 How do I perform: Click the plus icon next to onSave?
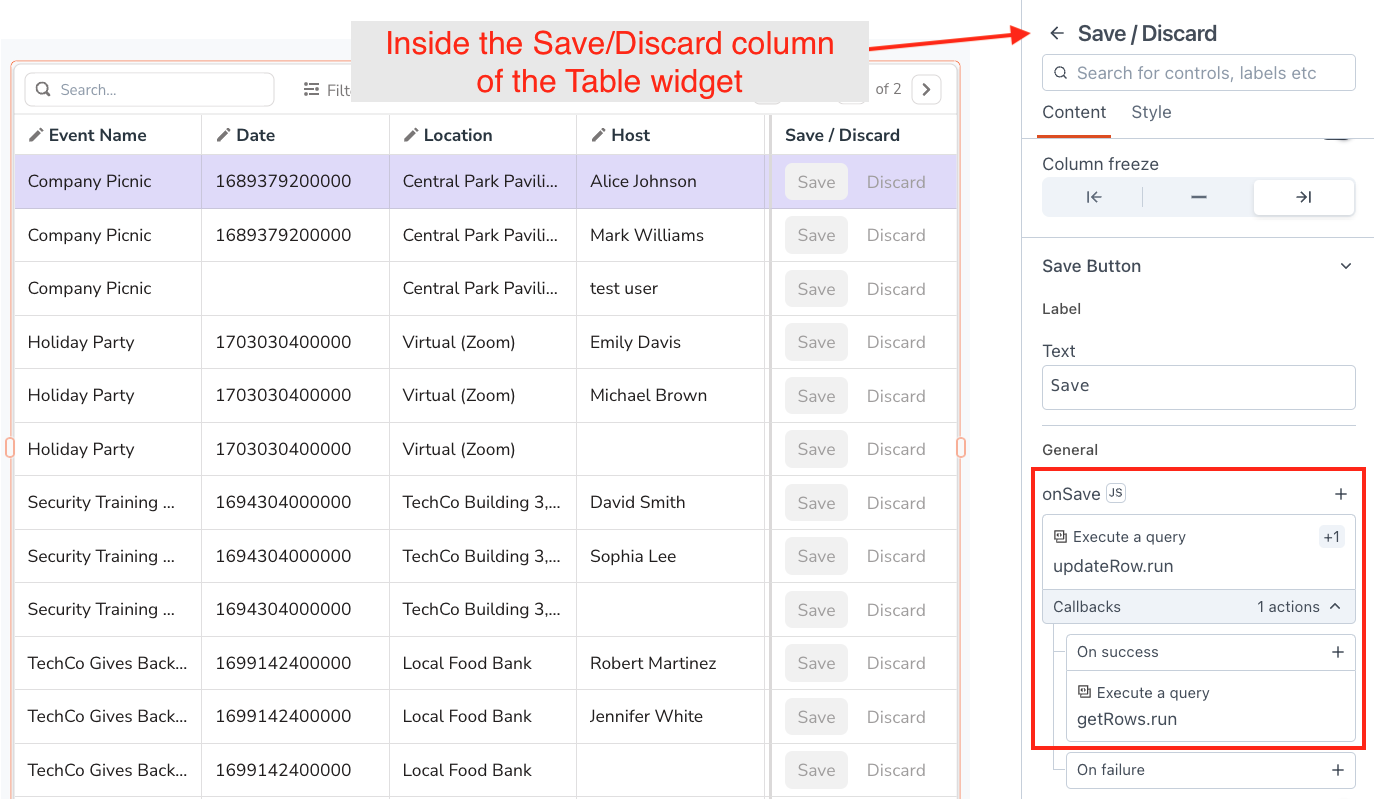click(1340, 493)
